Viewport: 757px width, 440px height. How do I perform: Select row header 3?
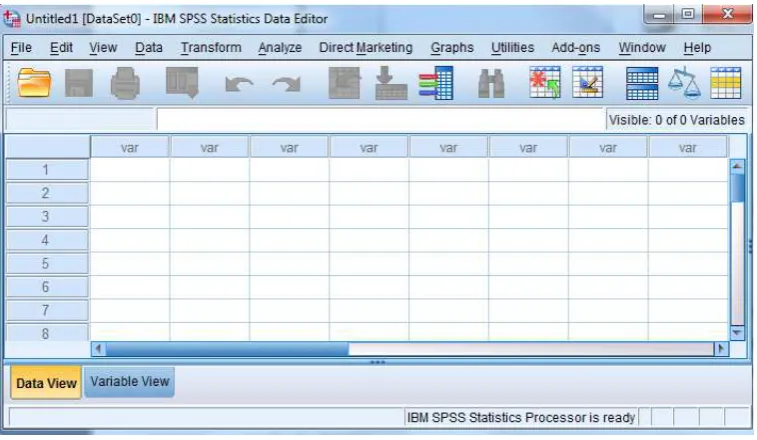47,216
